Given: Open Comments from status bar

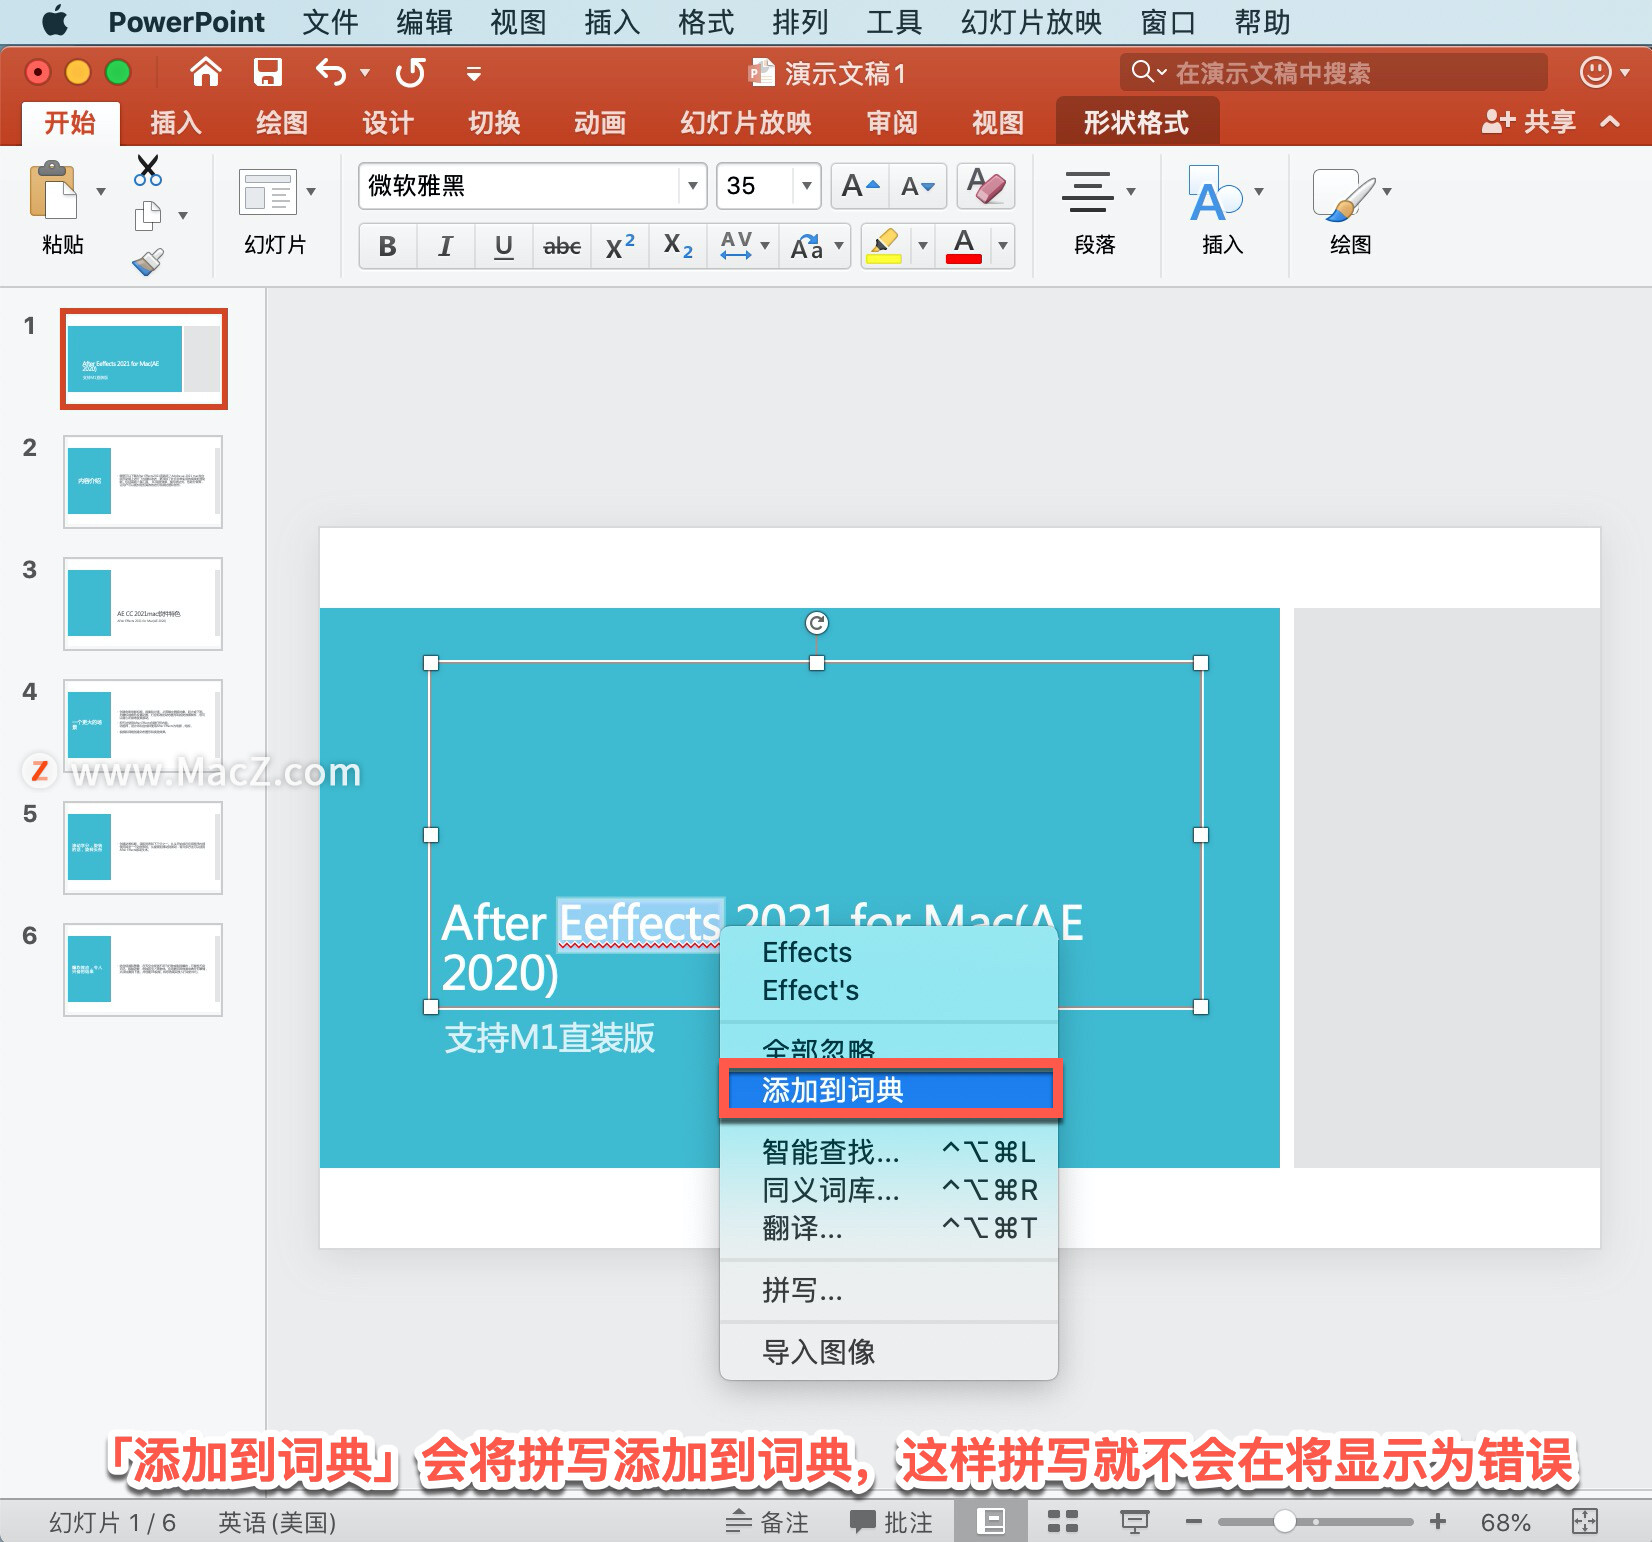Looking at the screenshot, I should point(891,1522).
